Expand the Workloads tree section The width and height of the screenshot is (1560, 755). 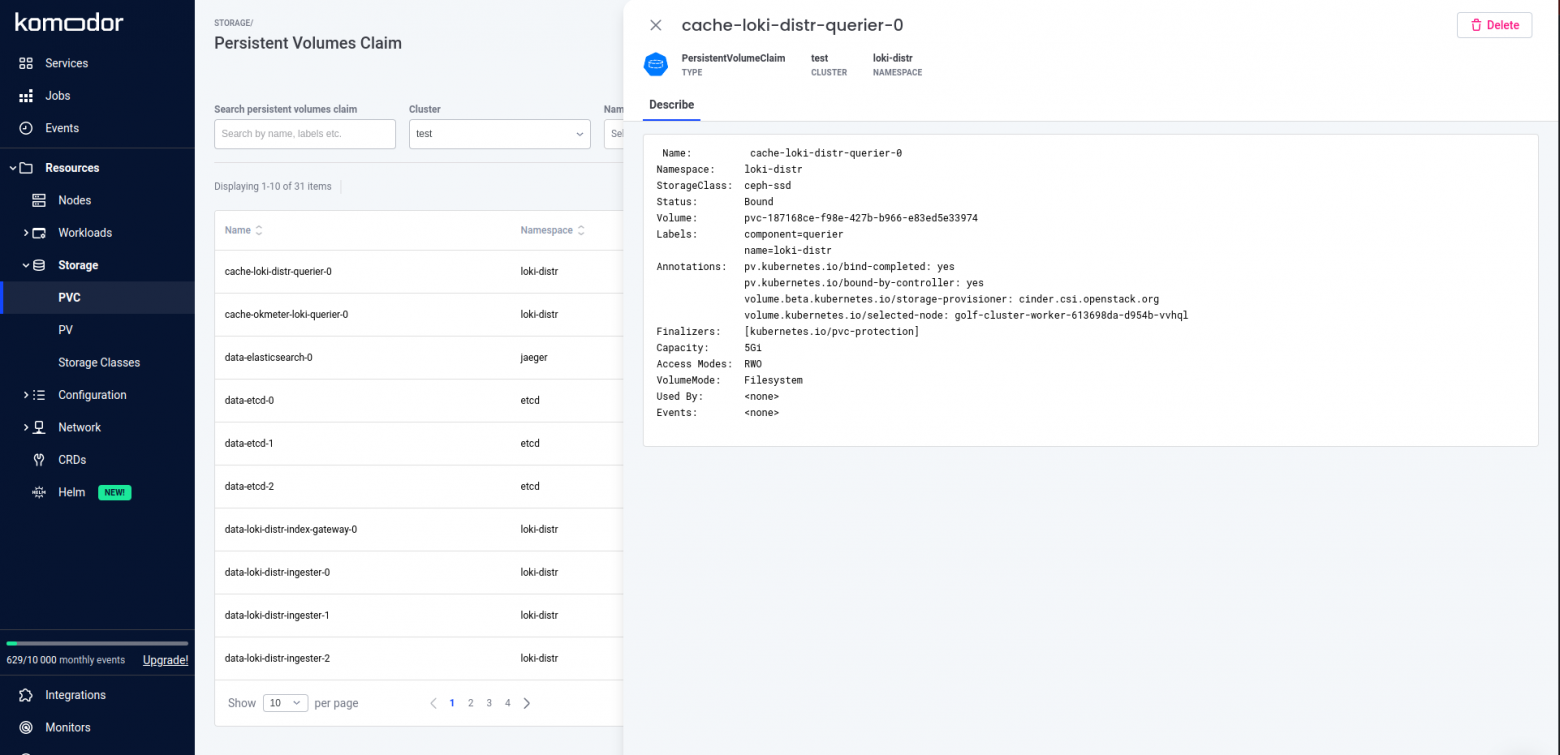click(26, 233)
